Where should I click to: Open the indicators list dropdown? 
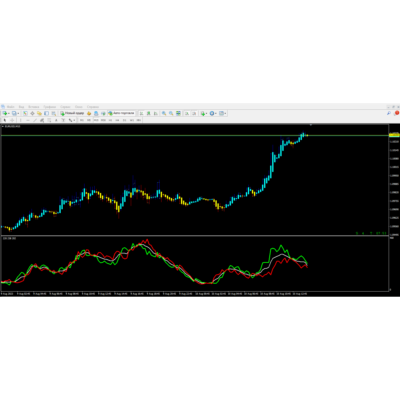(x=206, y=113)
